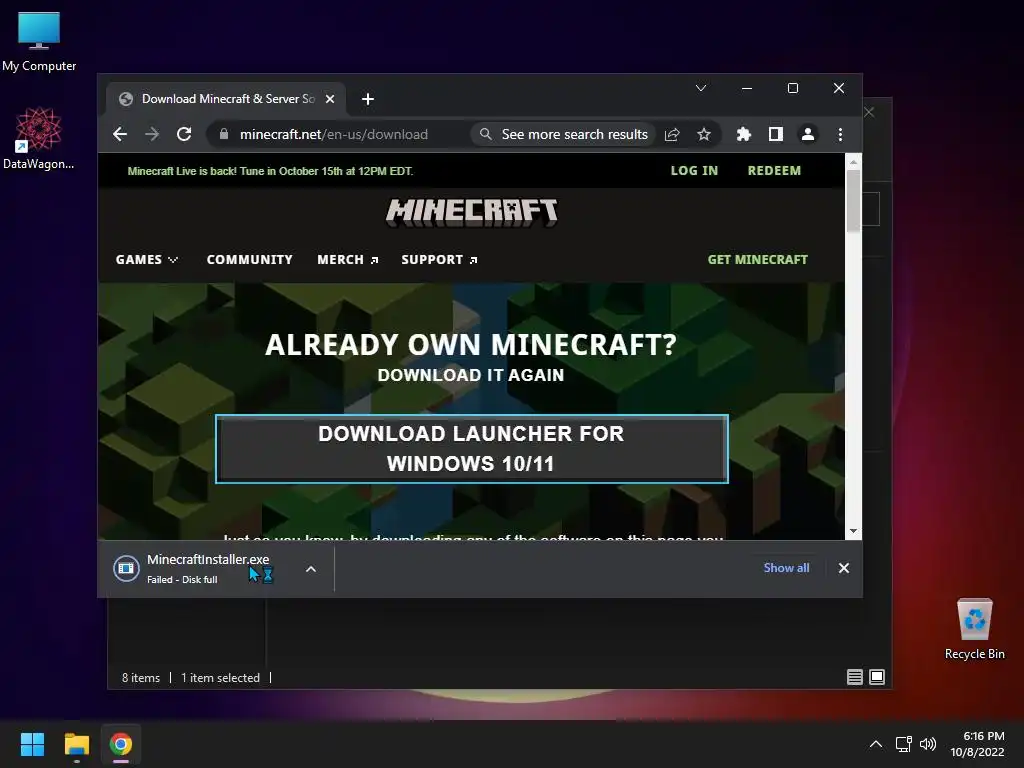This screenshot has height=768, width=1024.
Task: Open Recycle Bin desktop icon
Action: 974,629
